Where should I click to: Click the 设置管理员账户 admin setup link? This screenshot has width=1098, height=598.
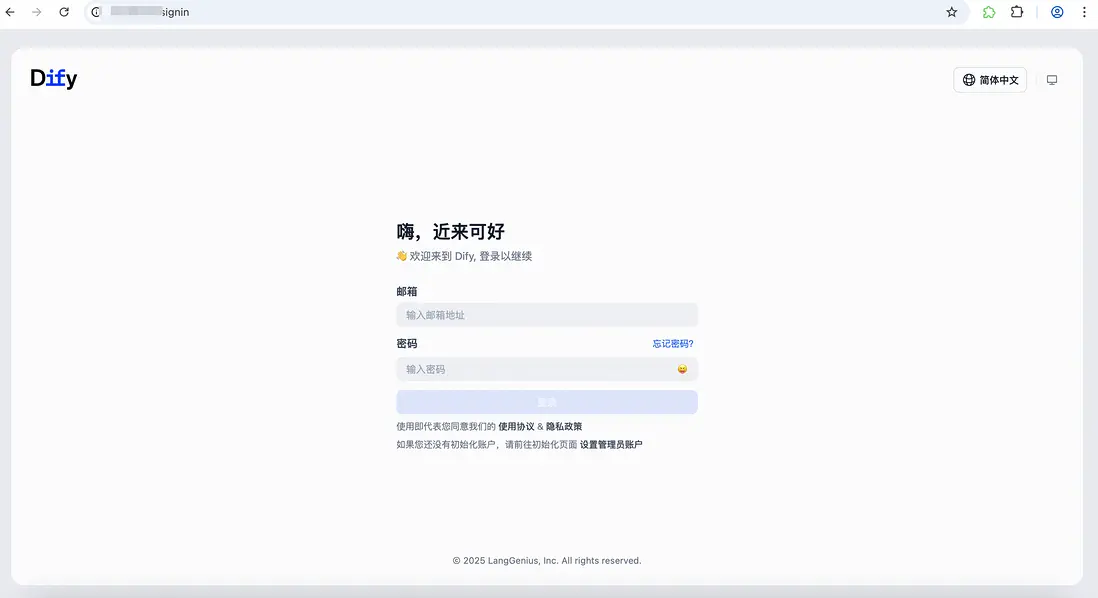611,443
